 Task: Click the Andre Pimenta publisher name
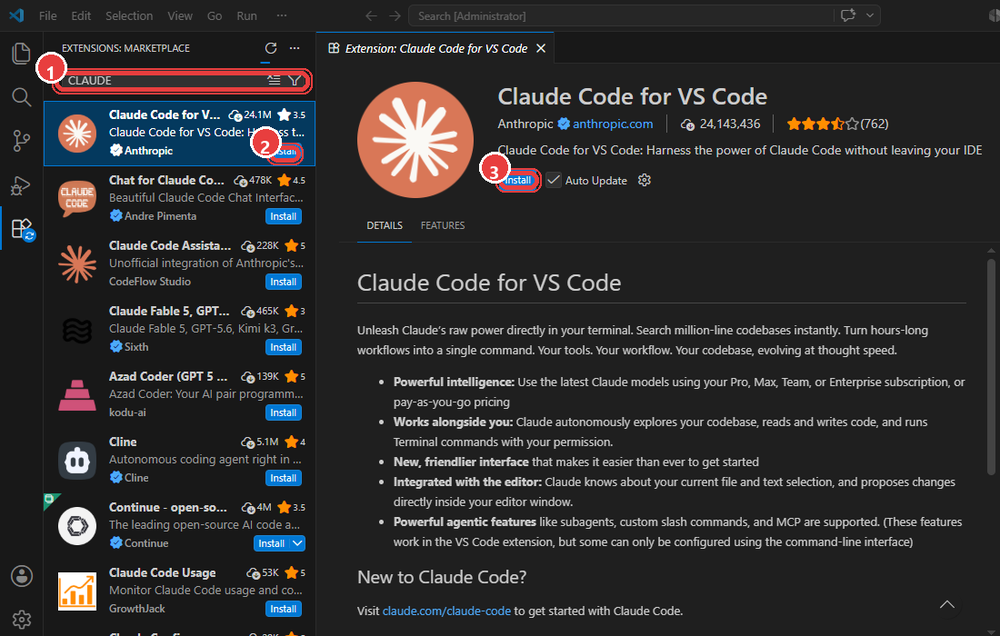click(x=160, y=216)
